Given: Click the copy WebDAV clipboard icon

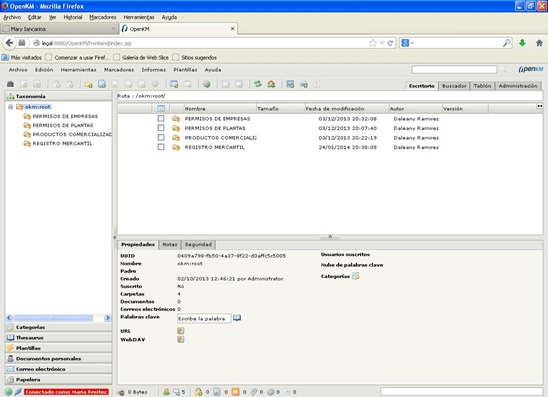Looking at the screenshot, I should pos(180,339).
